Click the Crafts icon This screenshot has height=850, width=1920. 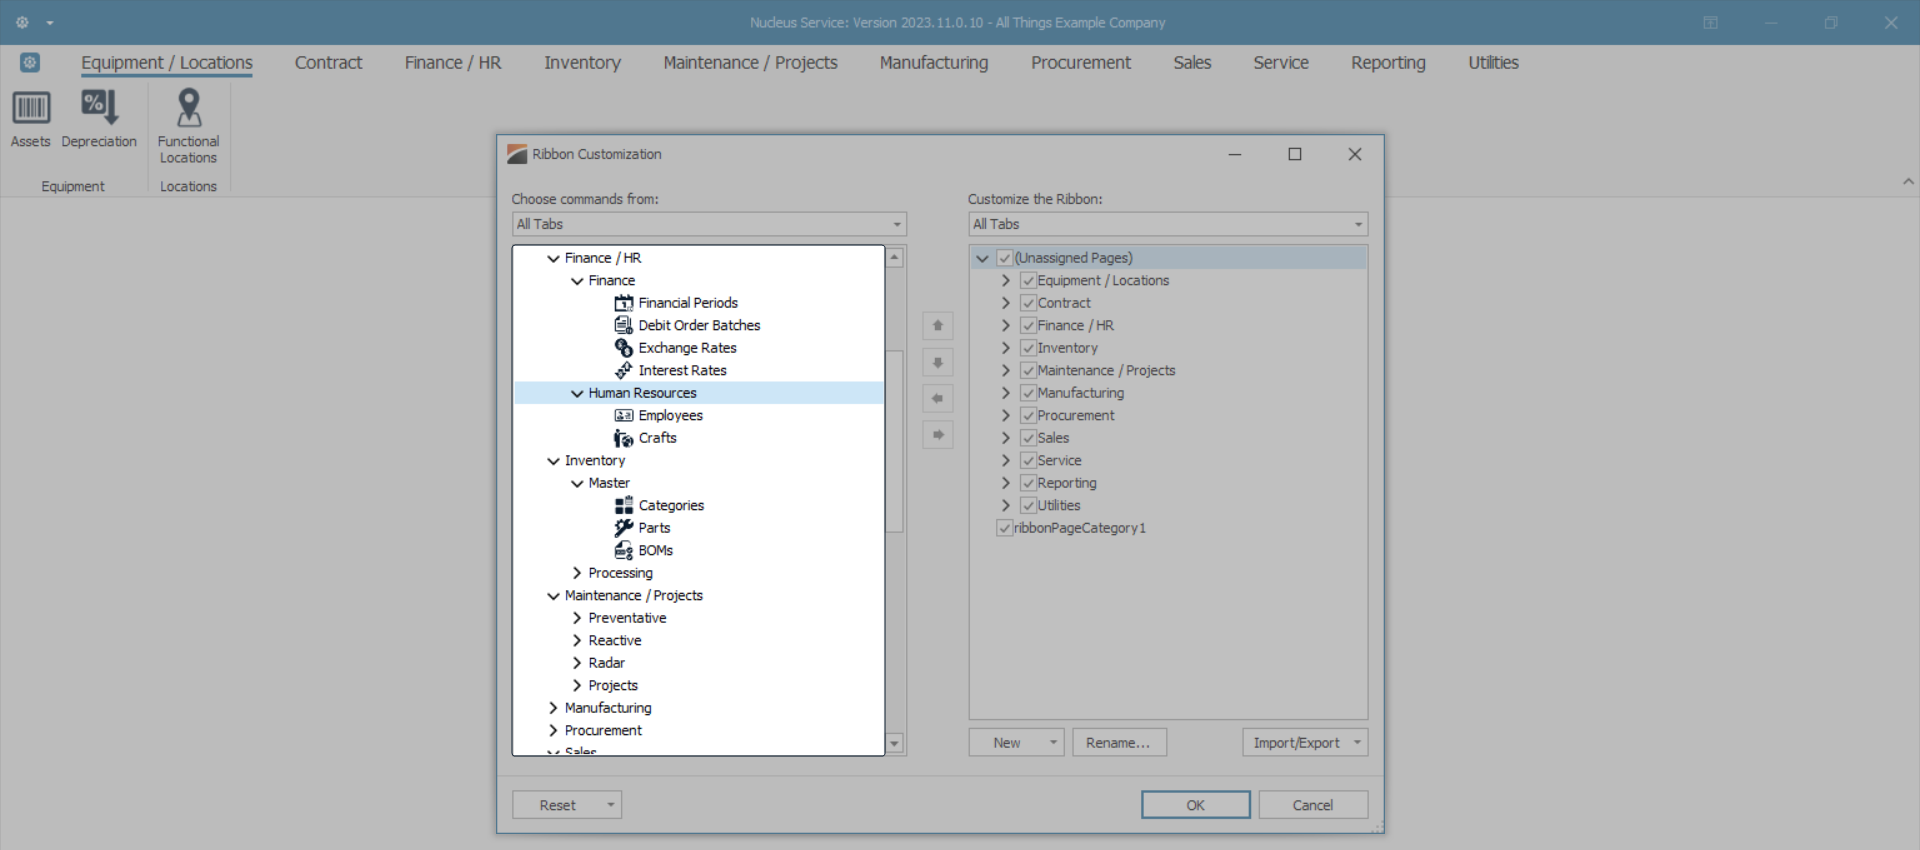(624, 438)
